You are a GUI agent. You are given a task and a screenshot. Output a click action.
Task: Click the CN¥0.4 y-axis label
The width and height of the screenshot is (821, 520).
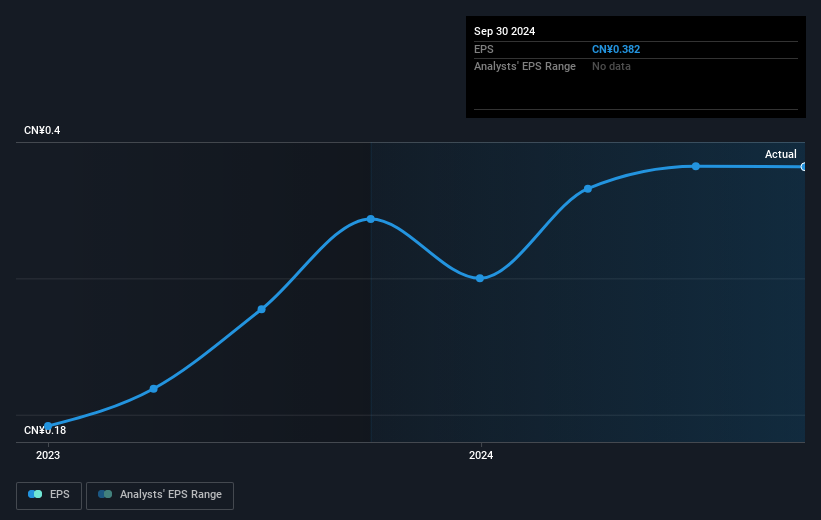pos(42,130)
